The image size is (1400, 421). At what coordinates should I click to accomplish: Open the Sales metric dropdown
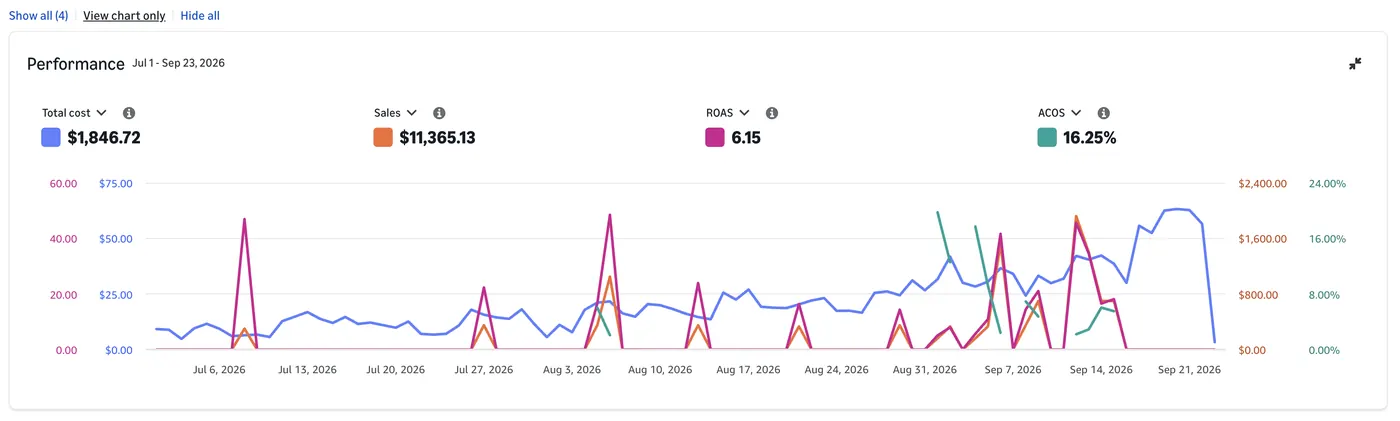point(395,114)
